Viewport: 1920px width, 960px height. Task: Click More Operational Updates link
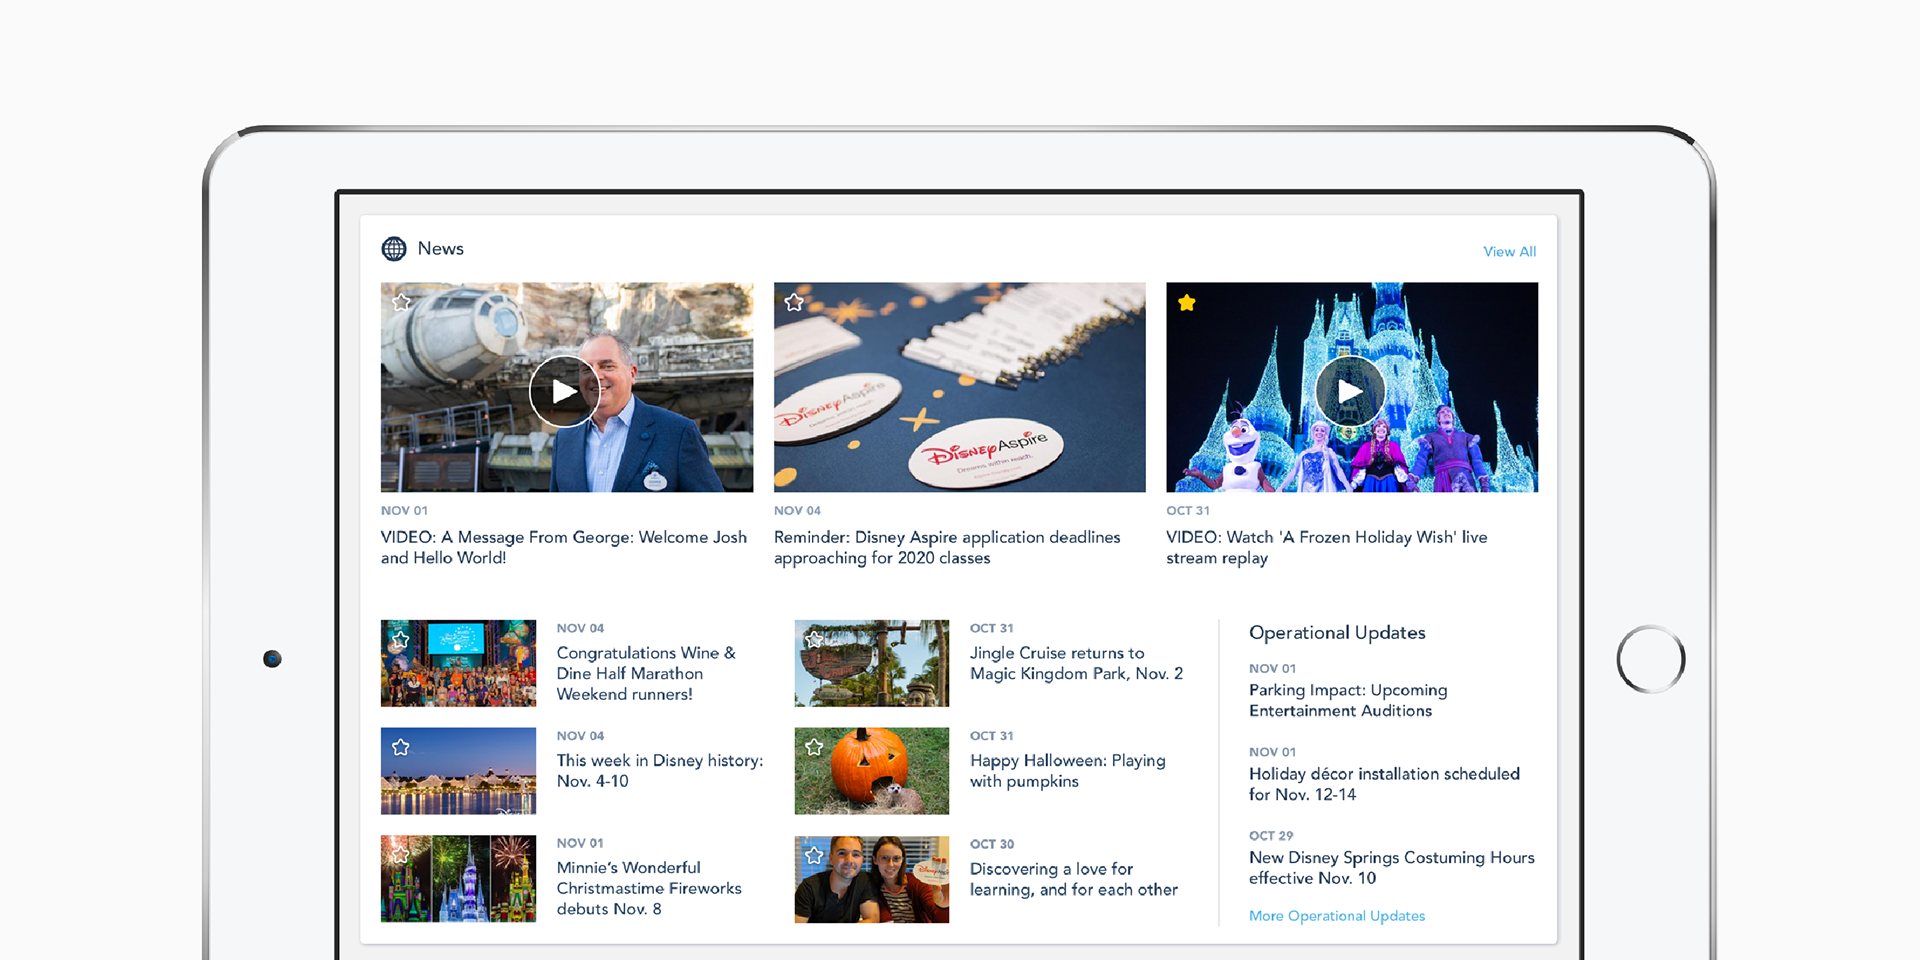[x=1337, y=916]
